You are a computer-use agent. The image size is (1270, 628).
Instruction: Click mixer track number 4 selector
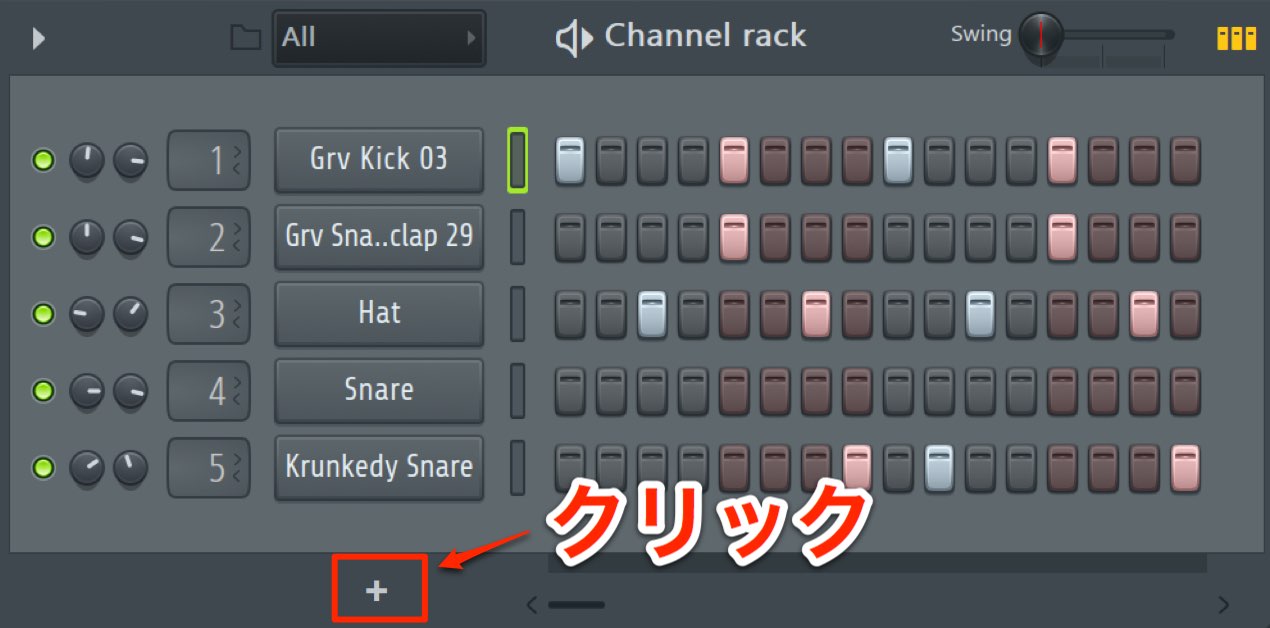coord(208,390)
